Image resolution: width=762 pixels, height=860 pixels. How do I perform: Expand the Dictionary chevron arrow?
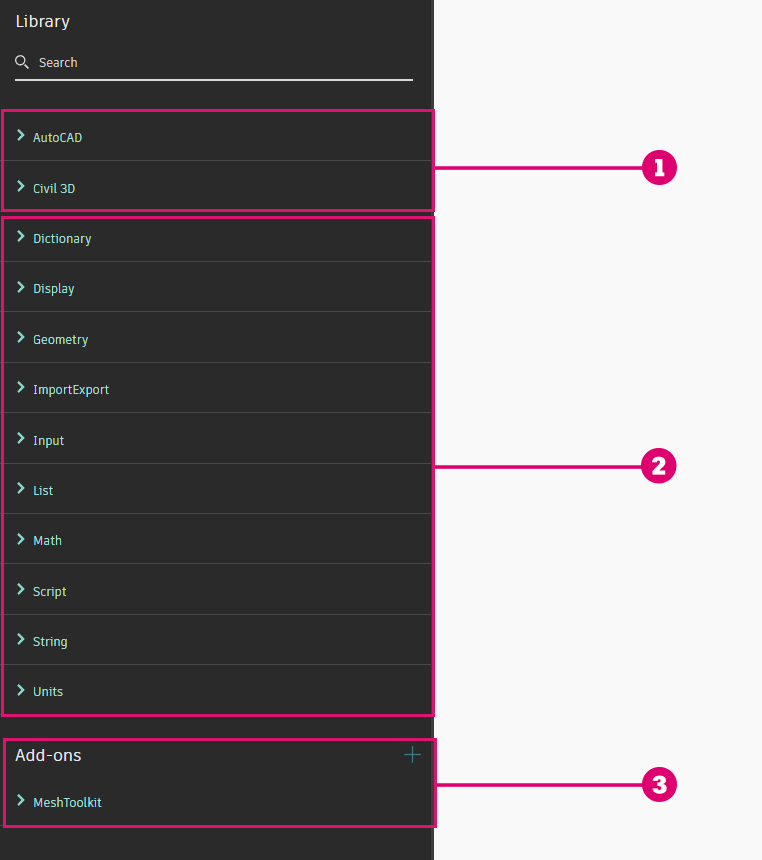[x=21, y=238]
